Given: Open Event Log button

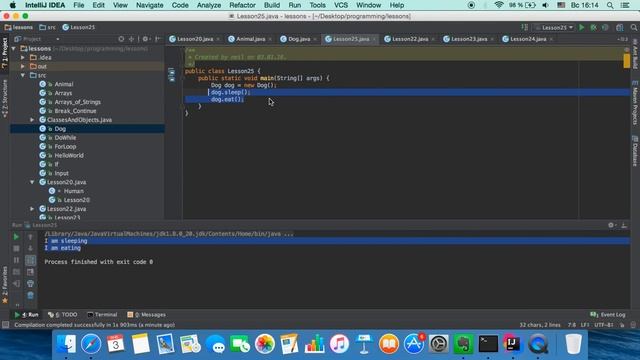Looking at the screenshot, I should click(608, 315).
